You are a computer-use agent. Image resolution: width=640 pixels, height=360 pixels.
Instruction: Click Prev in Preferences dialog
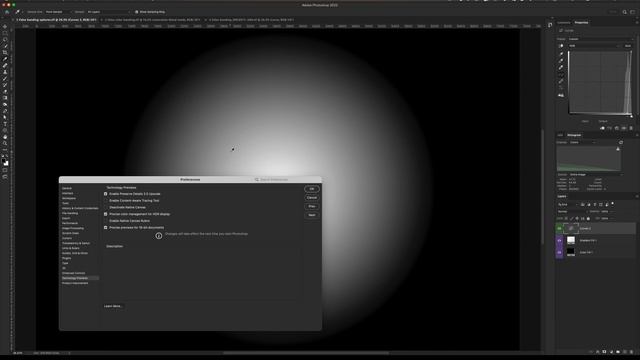(312, 207)
